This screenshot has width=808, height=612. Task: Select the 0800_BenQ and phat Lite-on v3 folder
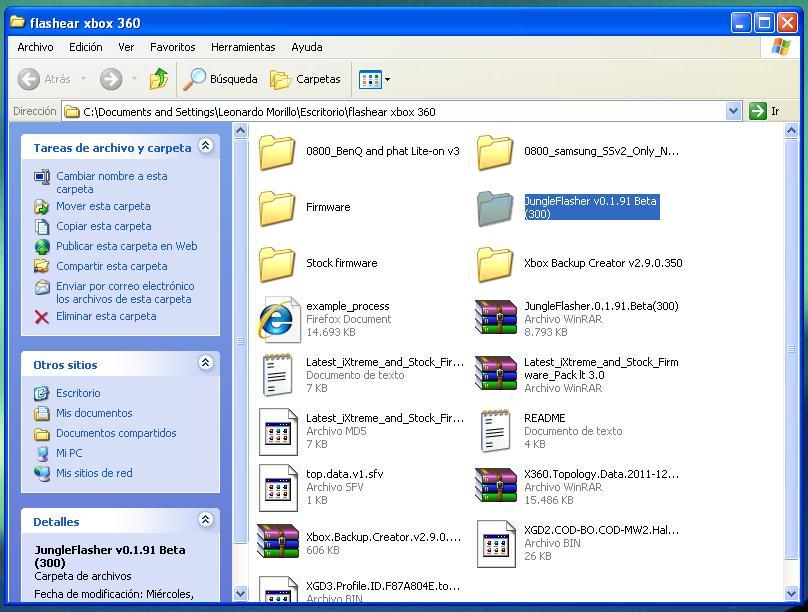pyautogui.click(x=359, y=151)
